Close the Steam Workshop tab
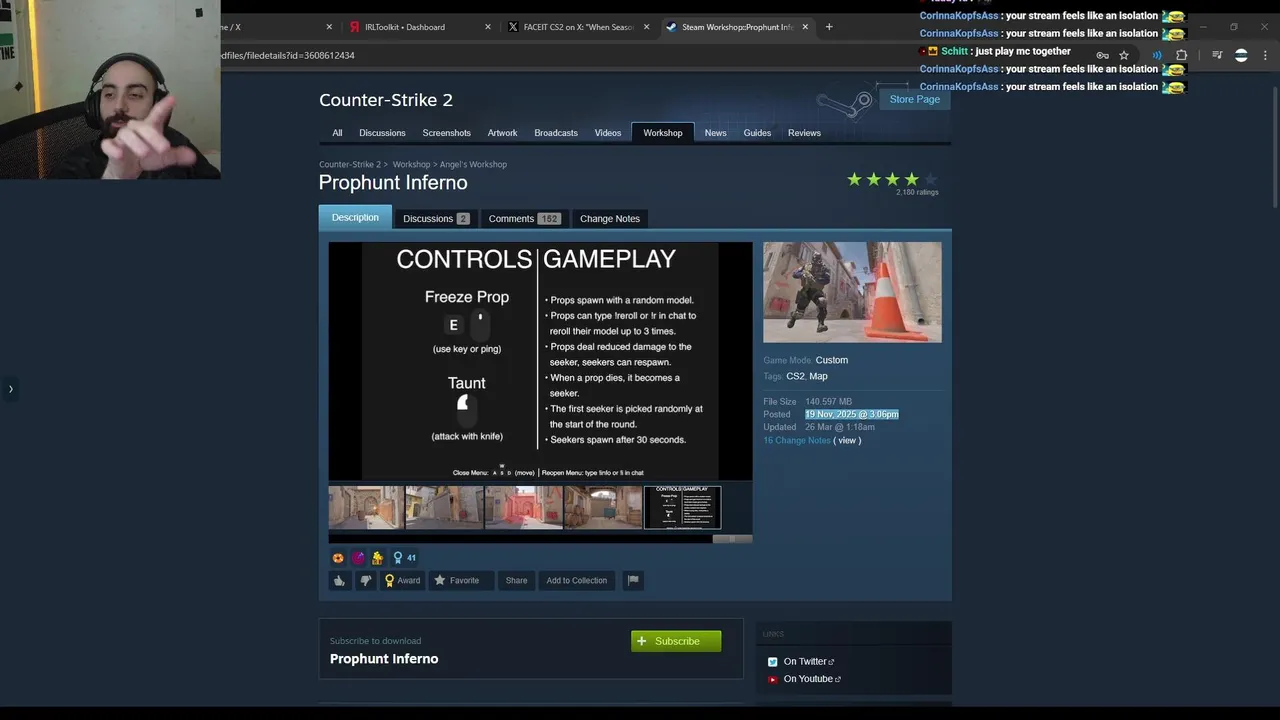 tap(805, 27)
